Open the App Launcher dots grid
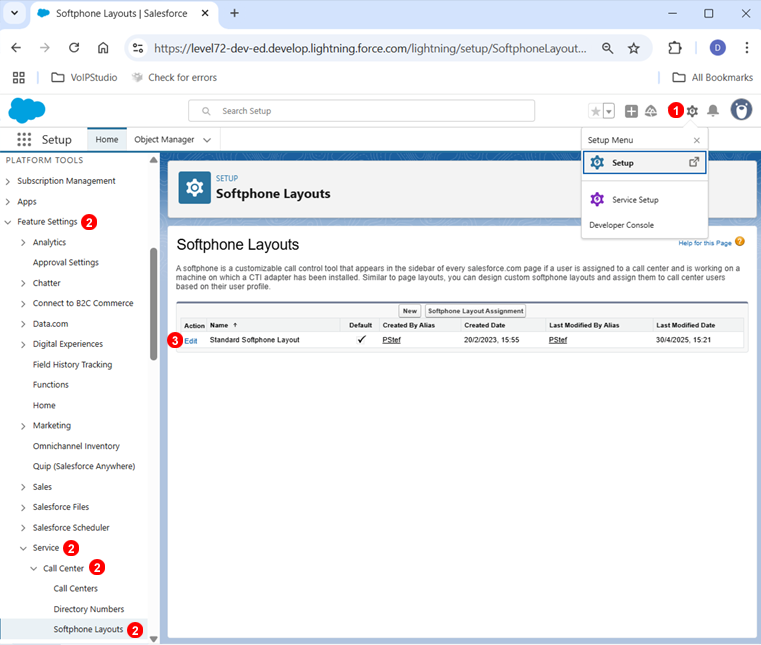This screenshot has width=761, height=645. coord(24,139)
